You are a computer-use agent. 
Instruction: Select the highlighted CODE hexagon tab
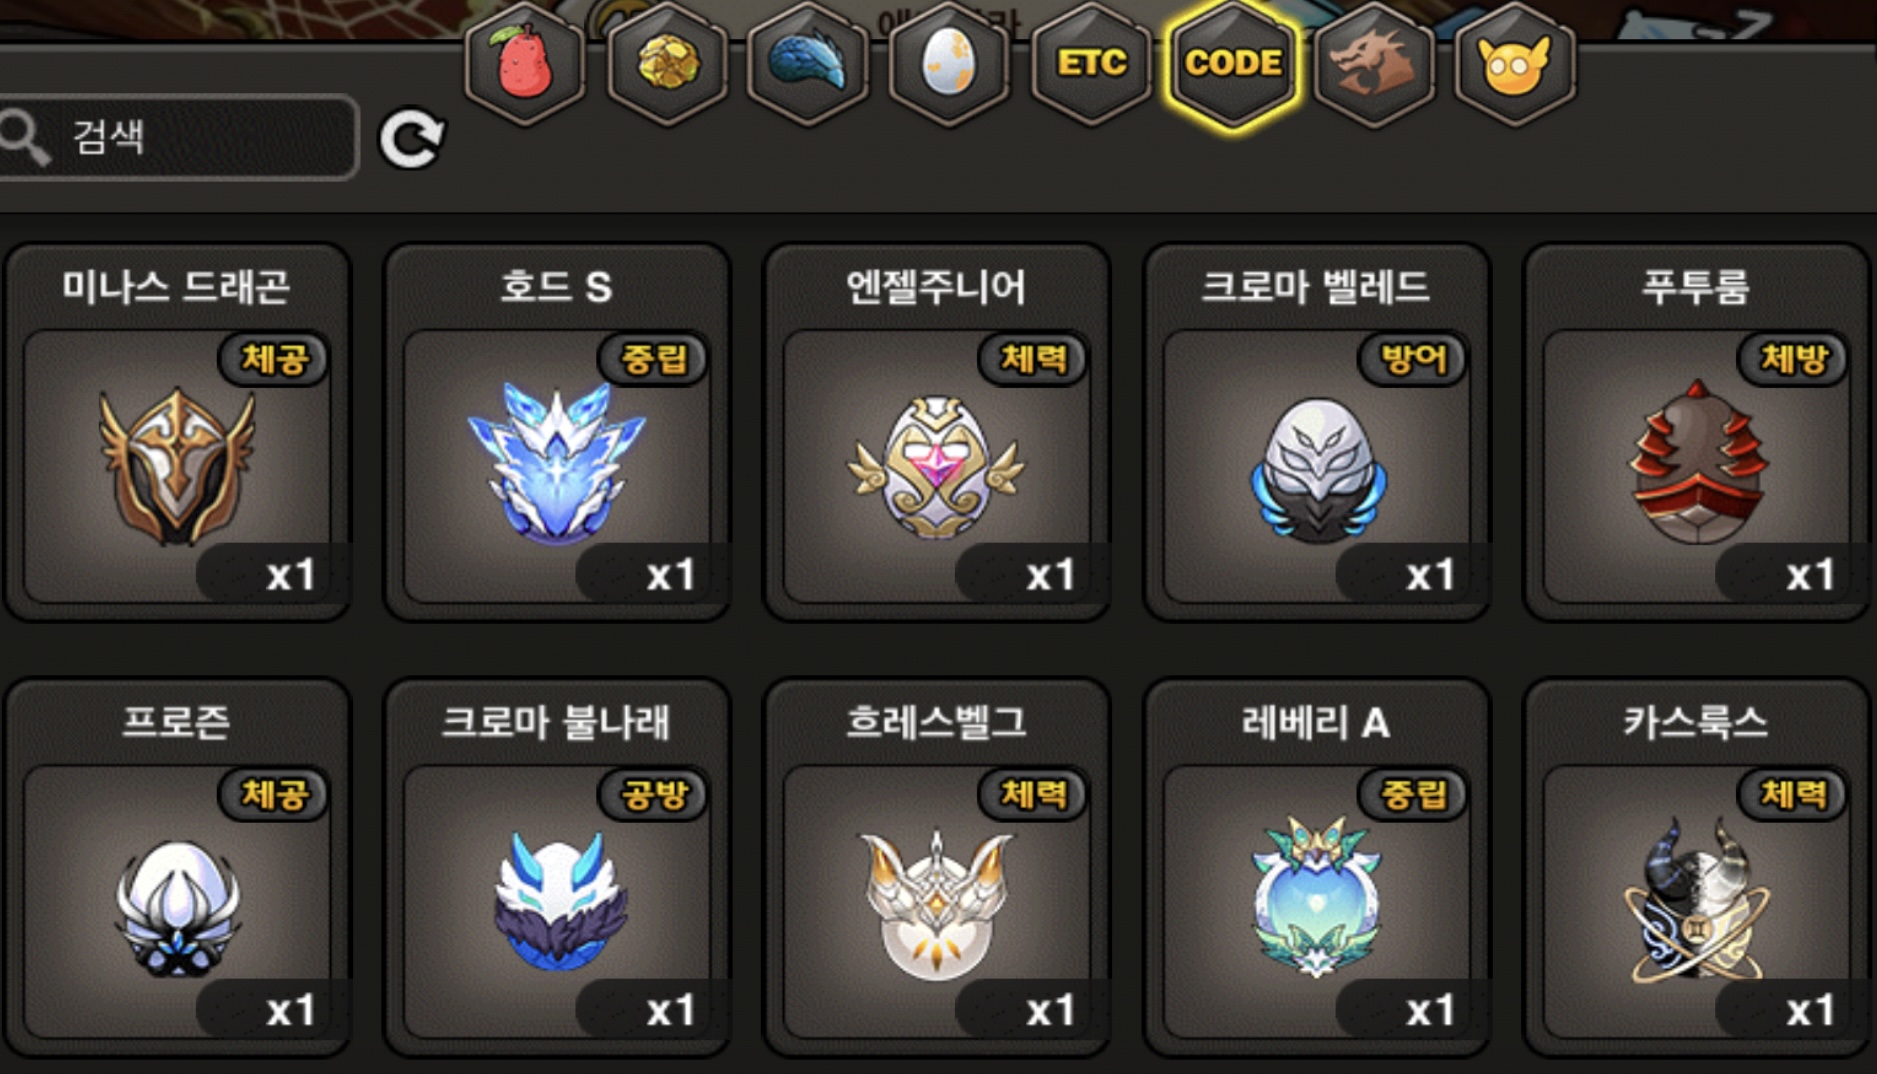click(x=1233, y=64)
